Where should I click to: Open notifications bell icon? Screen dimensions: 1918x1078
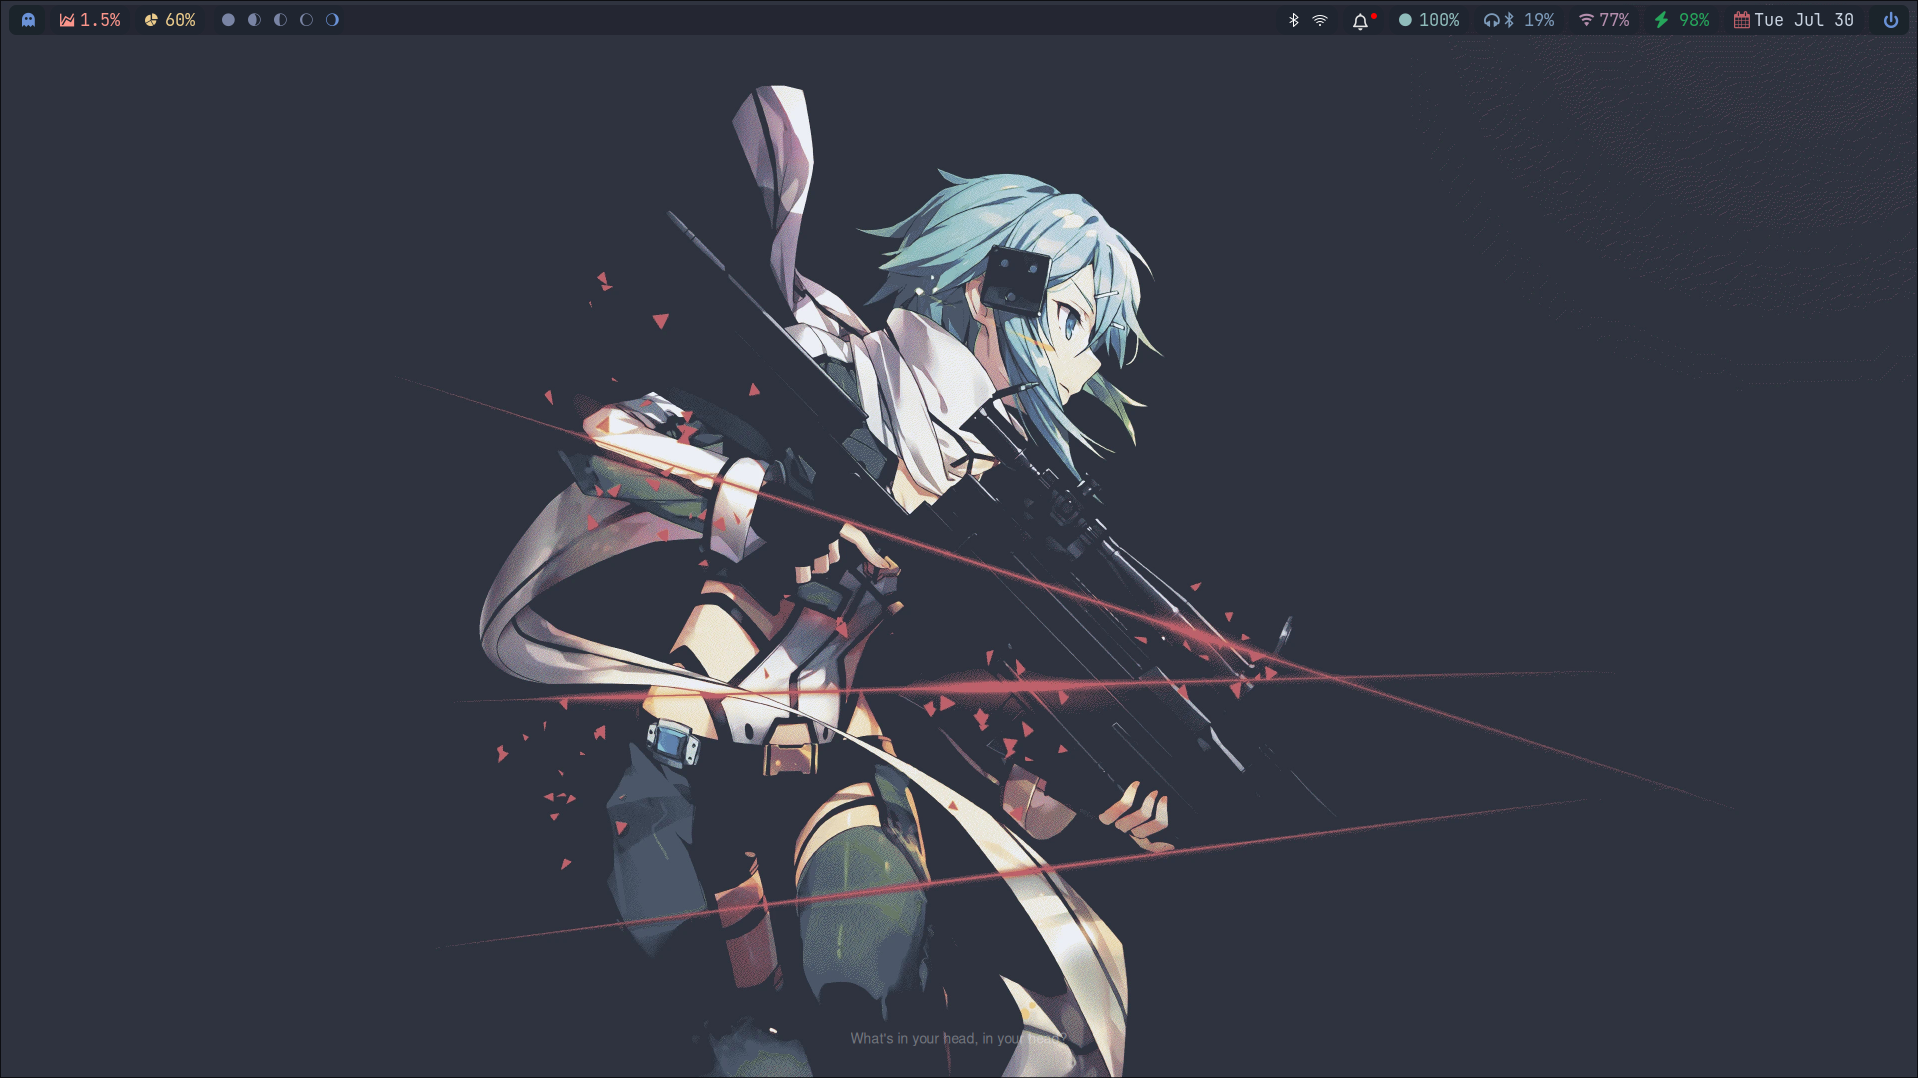pyautogui.click(x=1361, y=21)
